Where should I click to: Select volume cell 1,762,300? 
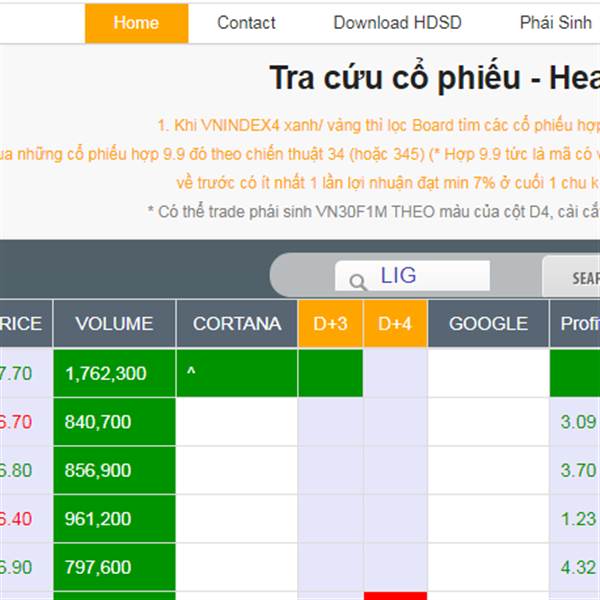(114, 373)
